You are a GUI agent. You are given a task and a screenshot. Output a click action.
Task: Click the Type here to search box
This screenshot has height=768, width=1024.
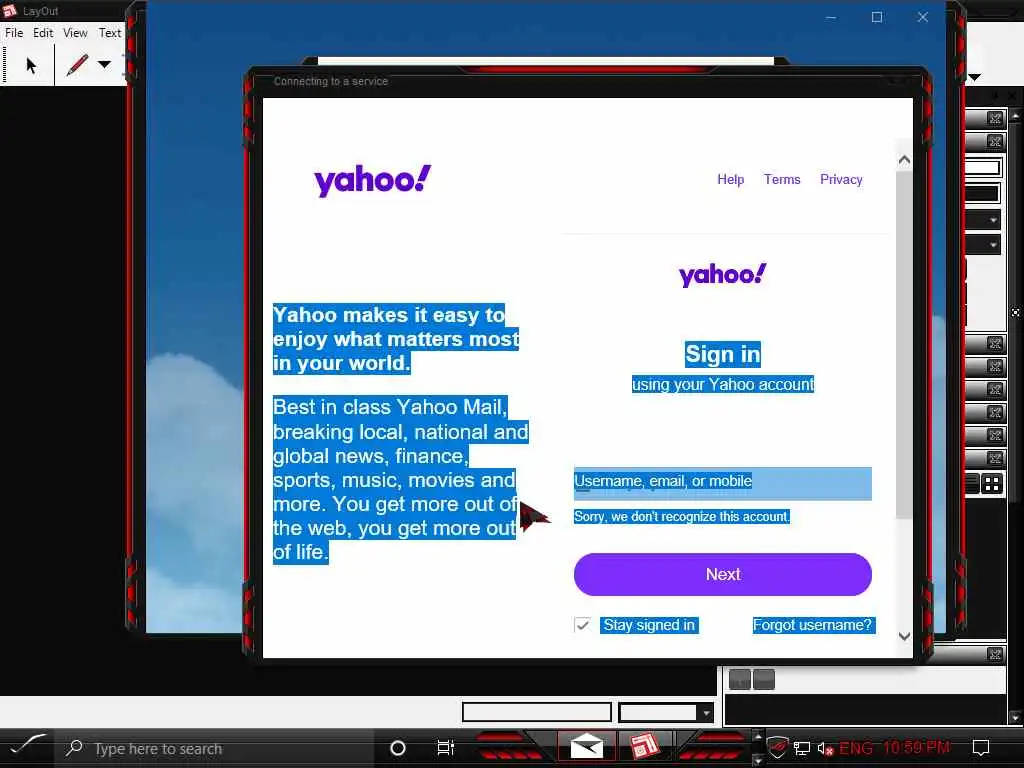pyautogui.click(x=216, y=748)
